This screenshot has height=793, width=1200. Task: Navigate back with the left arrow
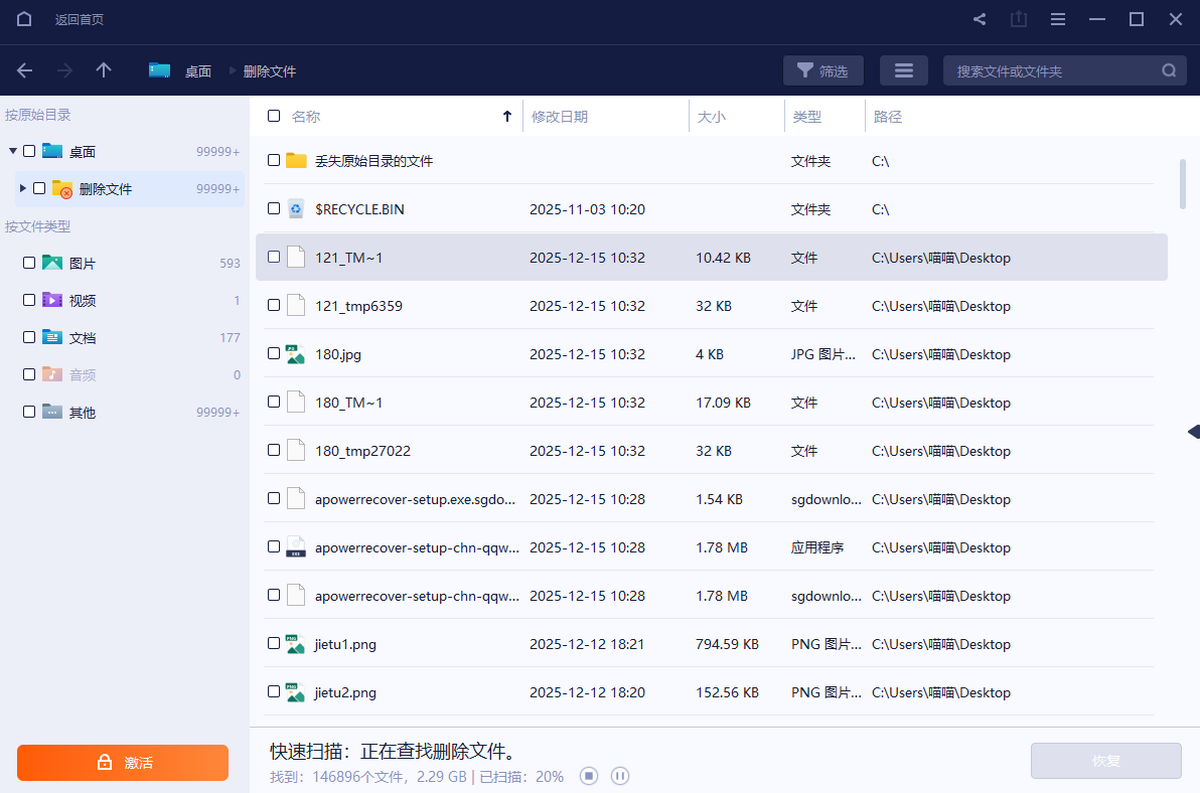(x=25, y=71)
